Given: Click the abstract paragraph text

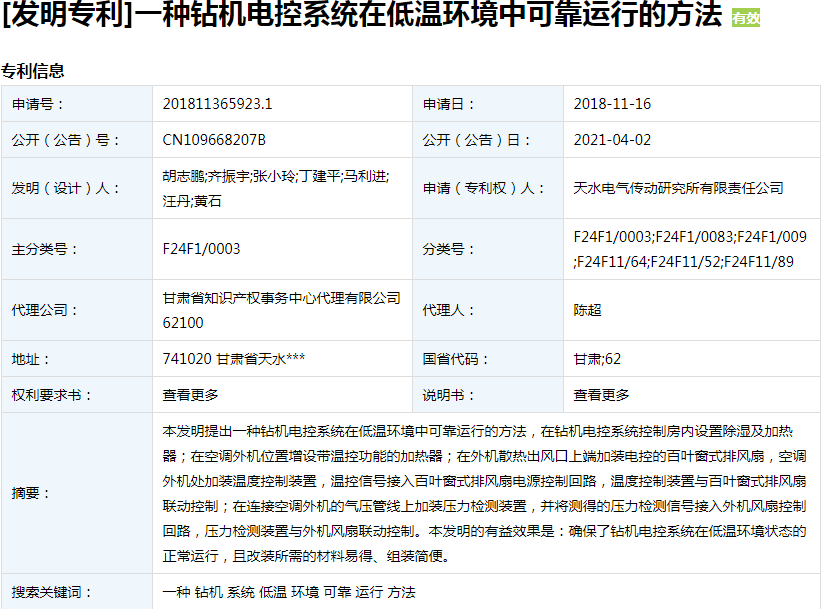Looking at the screenshot, I should [x=484, y=493].
